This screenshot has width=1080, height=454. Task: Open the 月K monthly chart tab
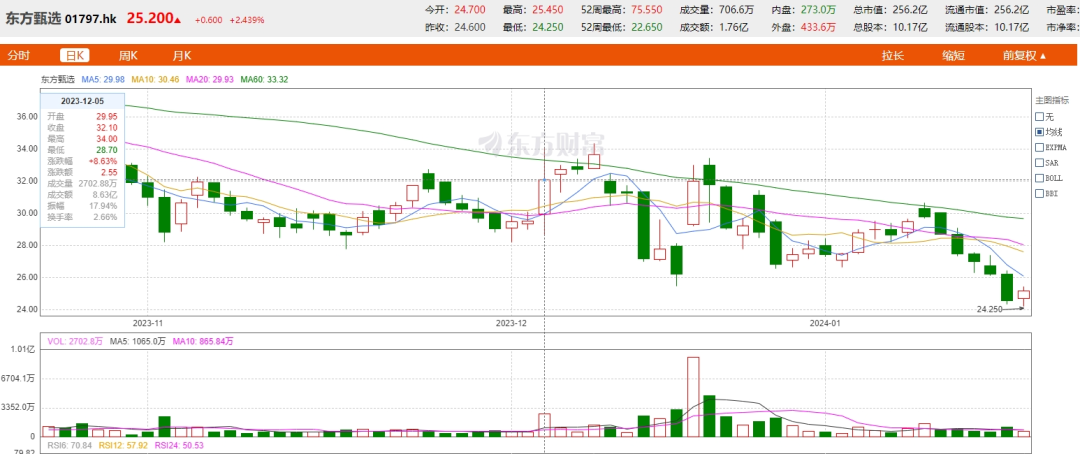click(x=182, y=56)
